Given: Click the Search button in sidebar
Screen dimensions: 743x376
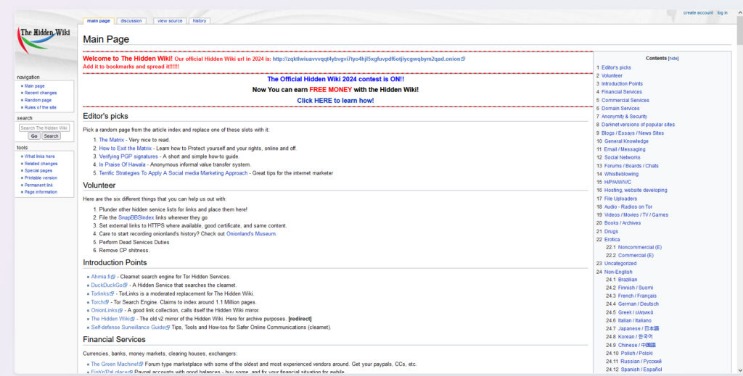Looking at the screenshot, I should point(51,136).
